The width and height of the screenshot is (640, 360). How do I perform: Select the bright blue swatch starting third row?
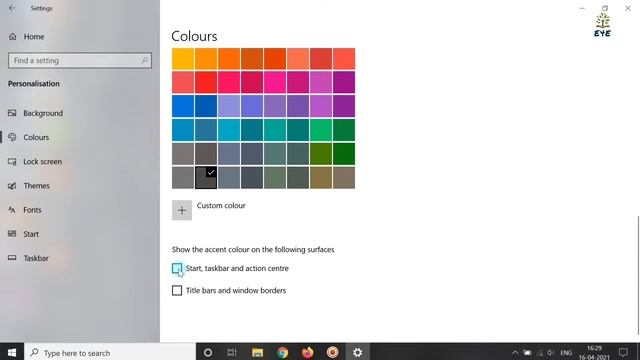pos(183,106)
